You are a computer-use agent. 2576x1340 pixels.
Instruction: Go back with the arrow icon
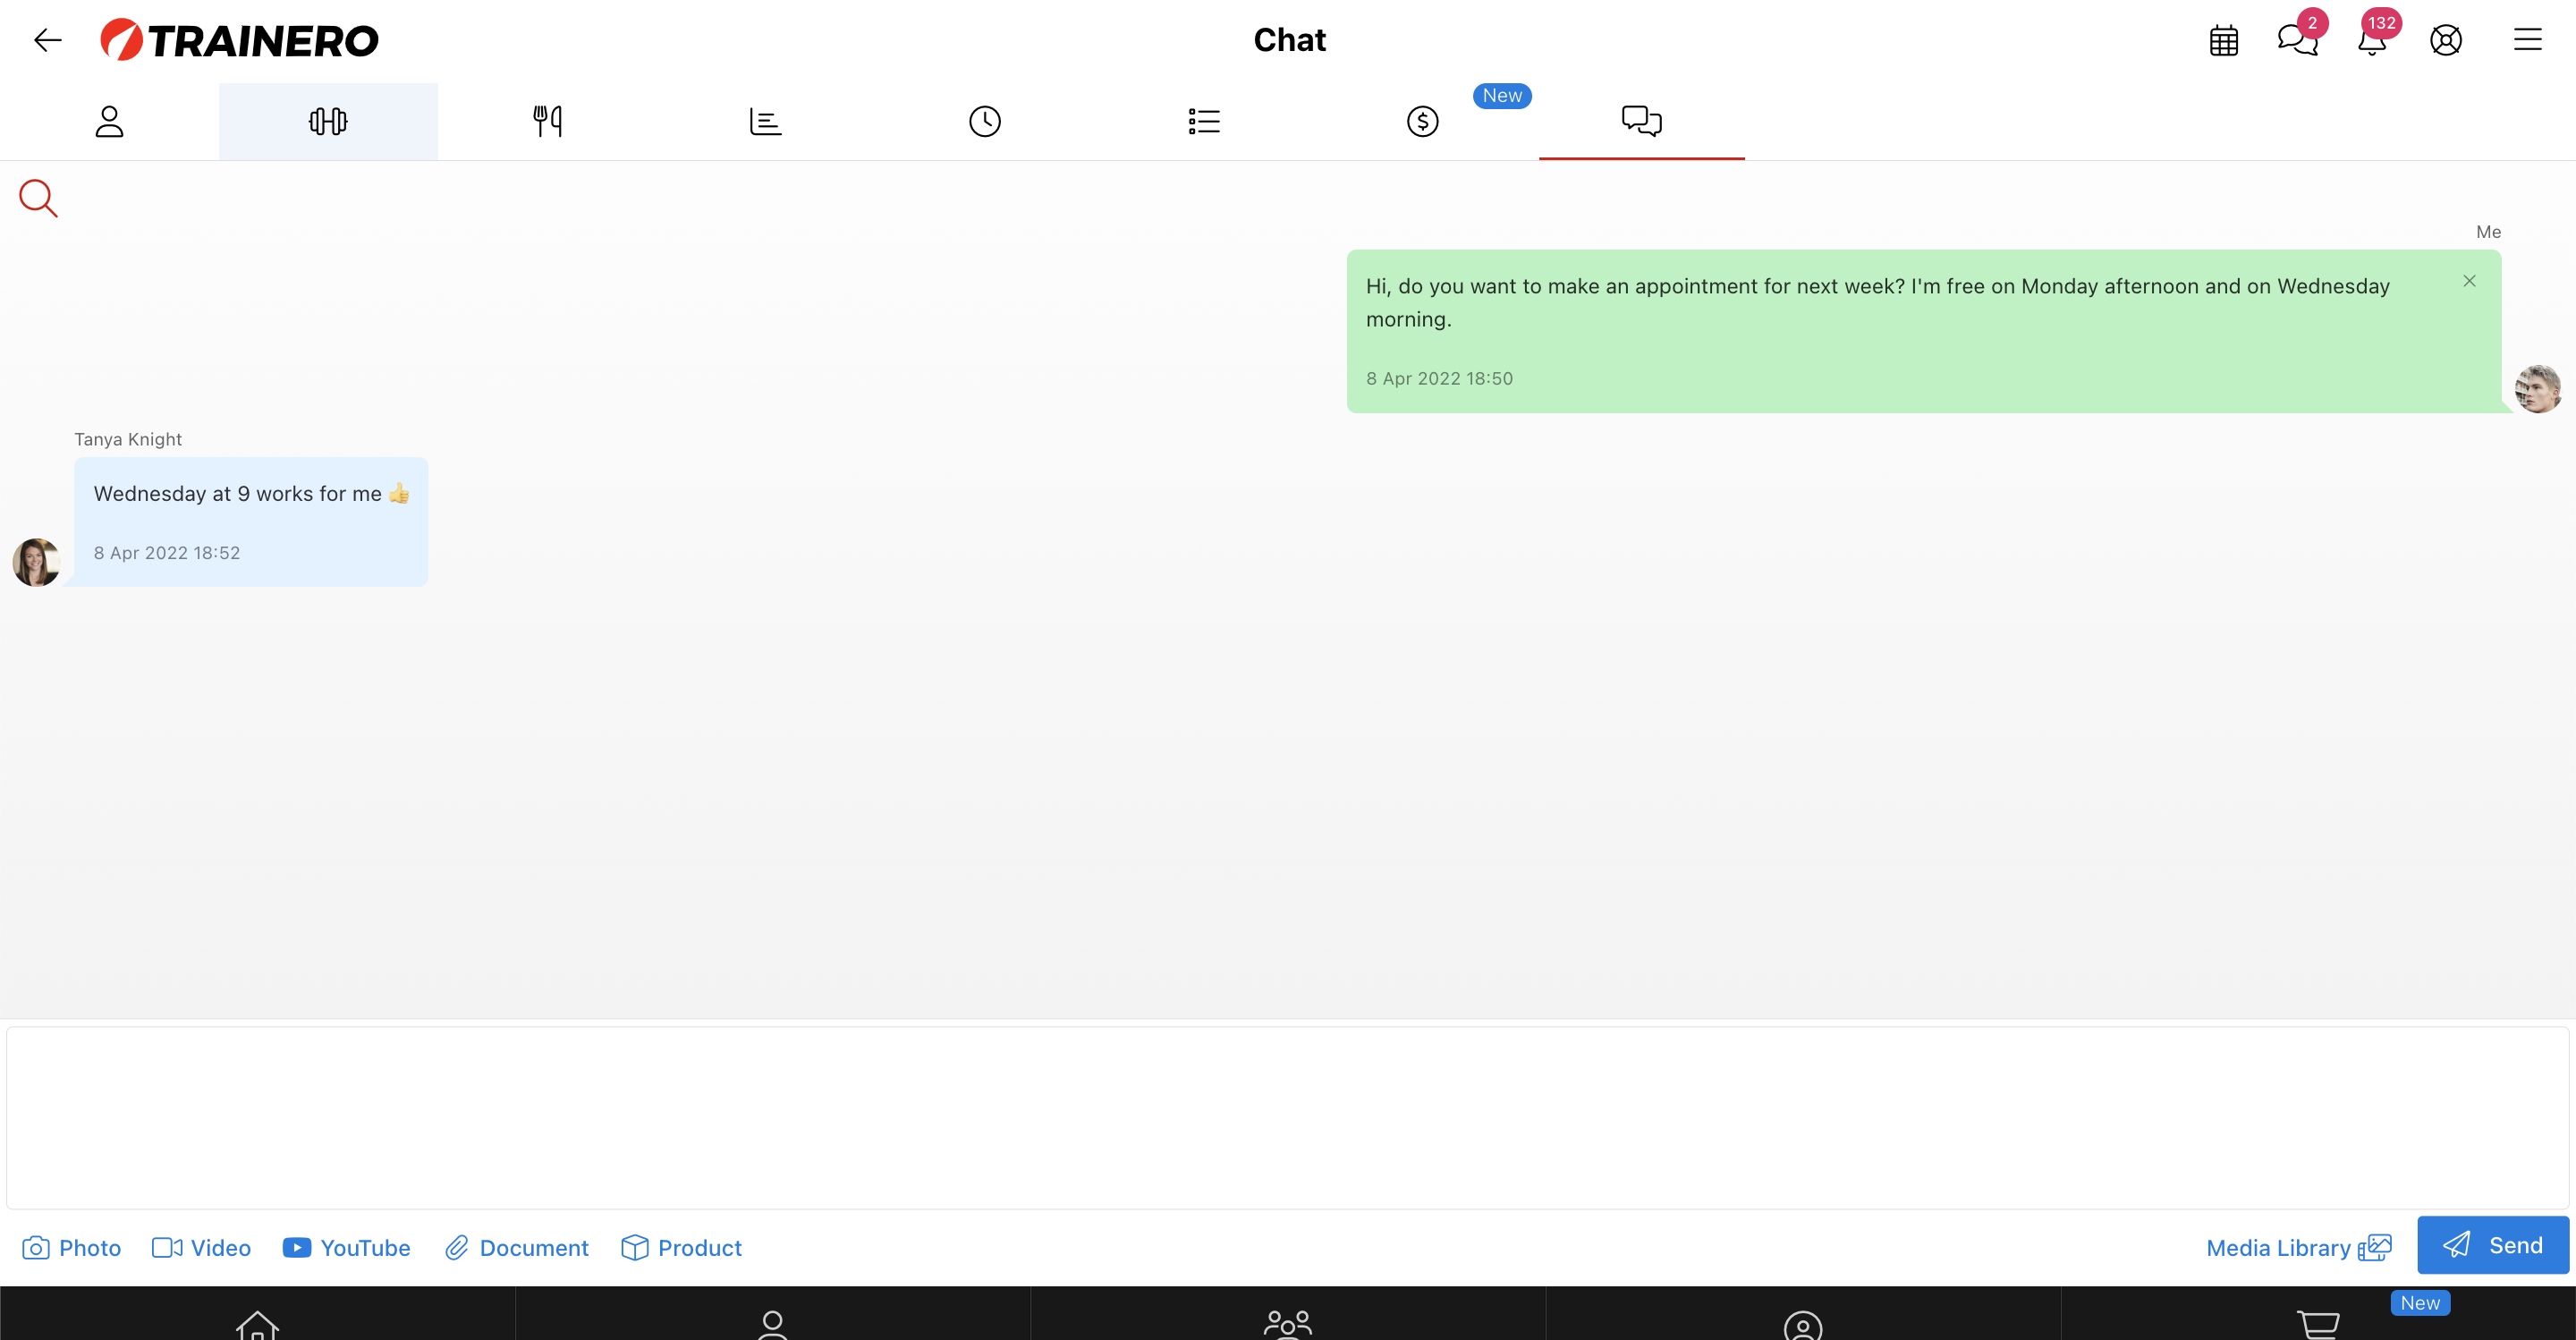point(48,40)
